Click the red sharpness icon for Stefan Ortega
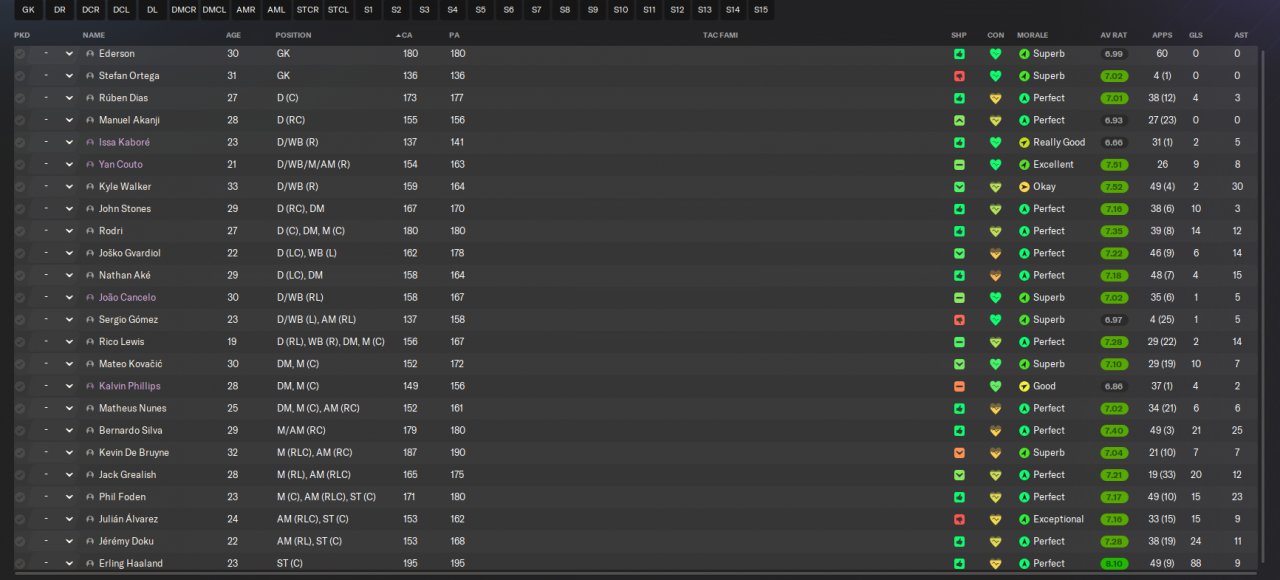 959,76
